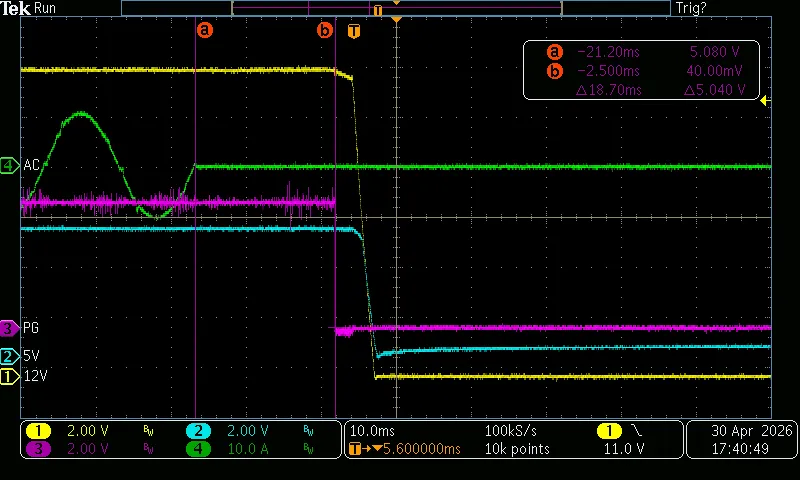
Task: Click channel 2 cyan badge in readout
Action: point(198,431)
